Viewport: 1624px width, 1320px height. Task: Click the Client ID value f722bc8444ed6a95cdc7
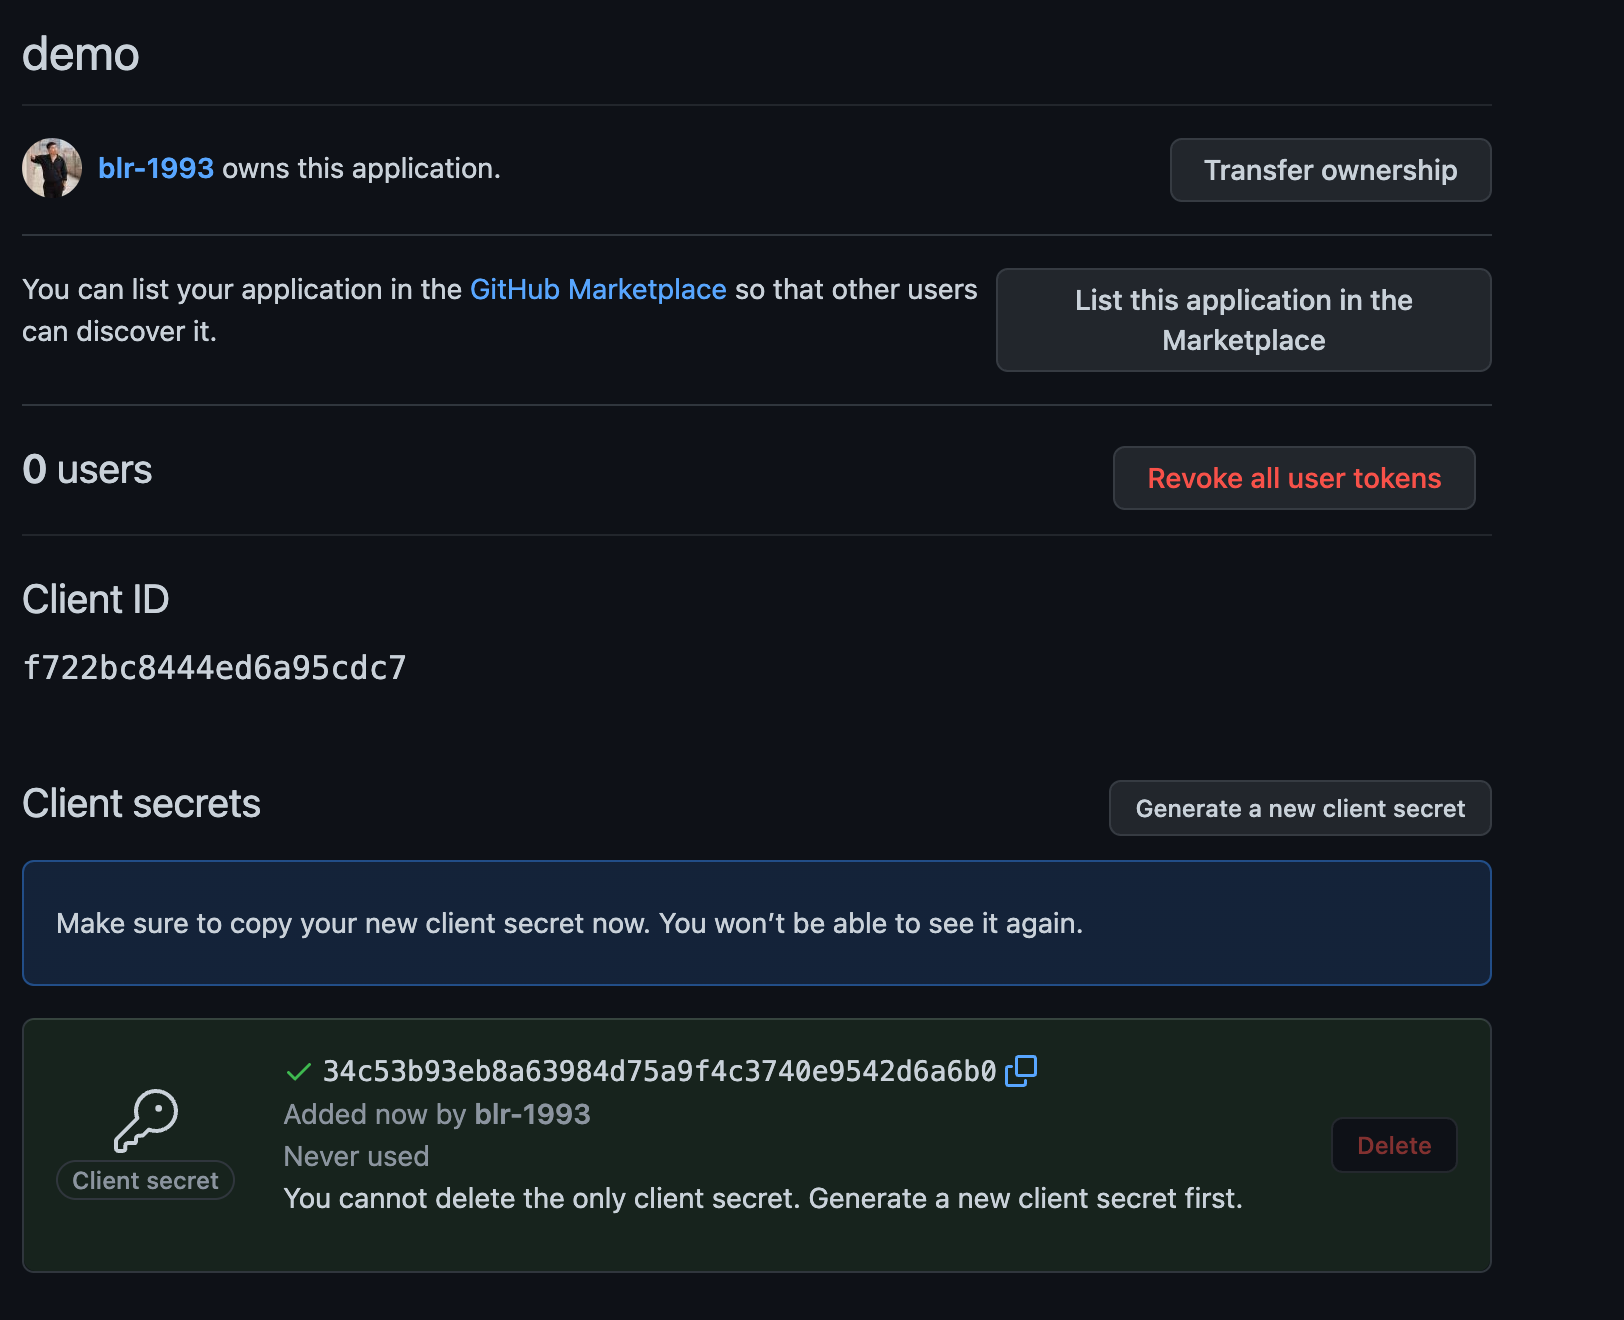point(214,667)
